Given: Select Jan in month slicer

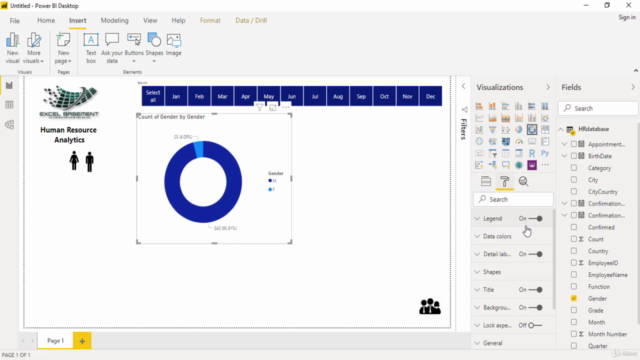Looking at the screenshot, I should pyautogui.click(x=176, y=96).
